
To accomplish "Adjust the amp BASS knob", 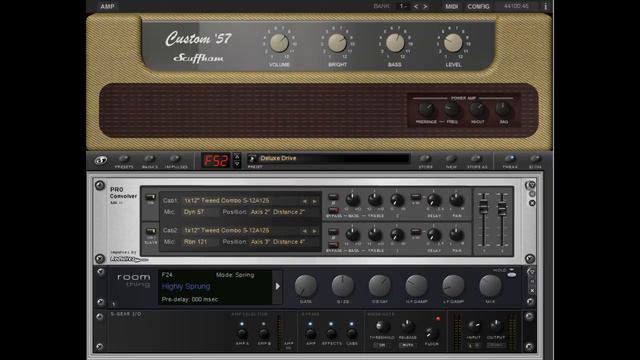I will coord(395,43).
